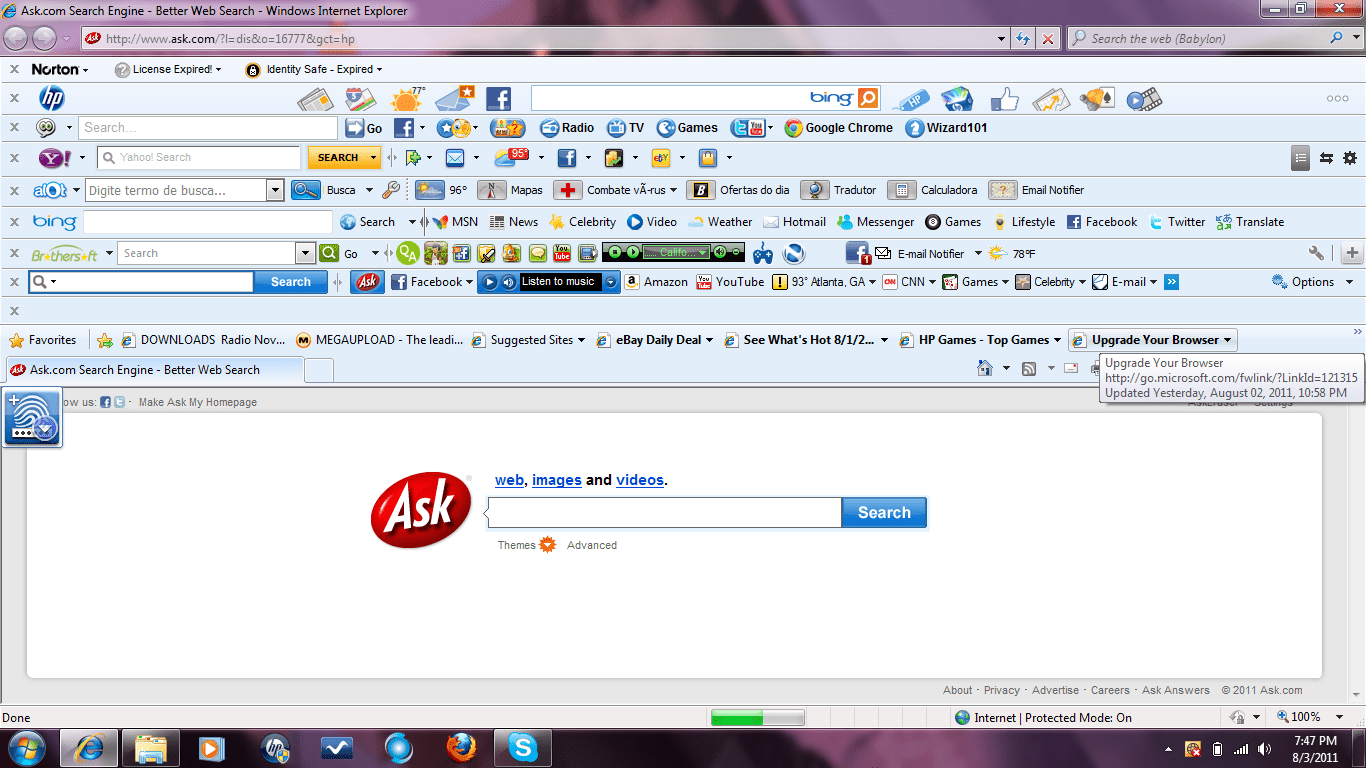This screenshot has height=768, width=1366.
Task: Click the thumbs-up icon on the HP toolbar
Action: (x=1004, y=99)
